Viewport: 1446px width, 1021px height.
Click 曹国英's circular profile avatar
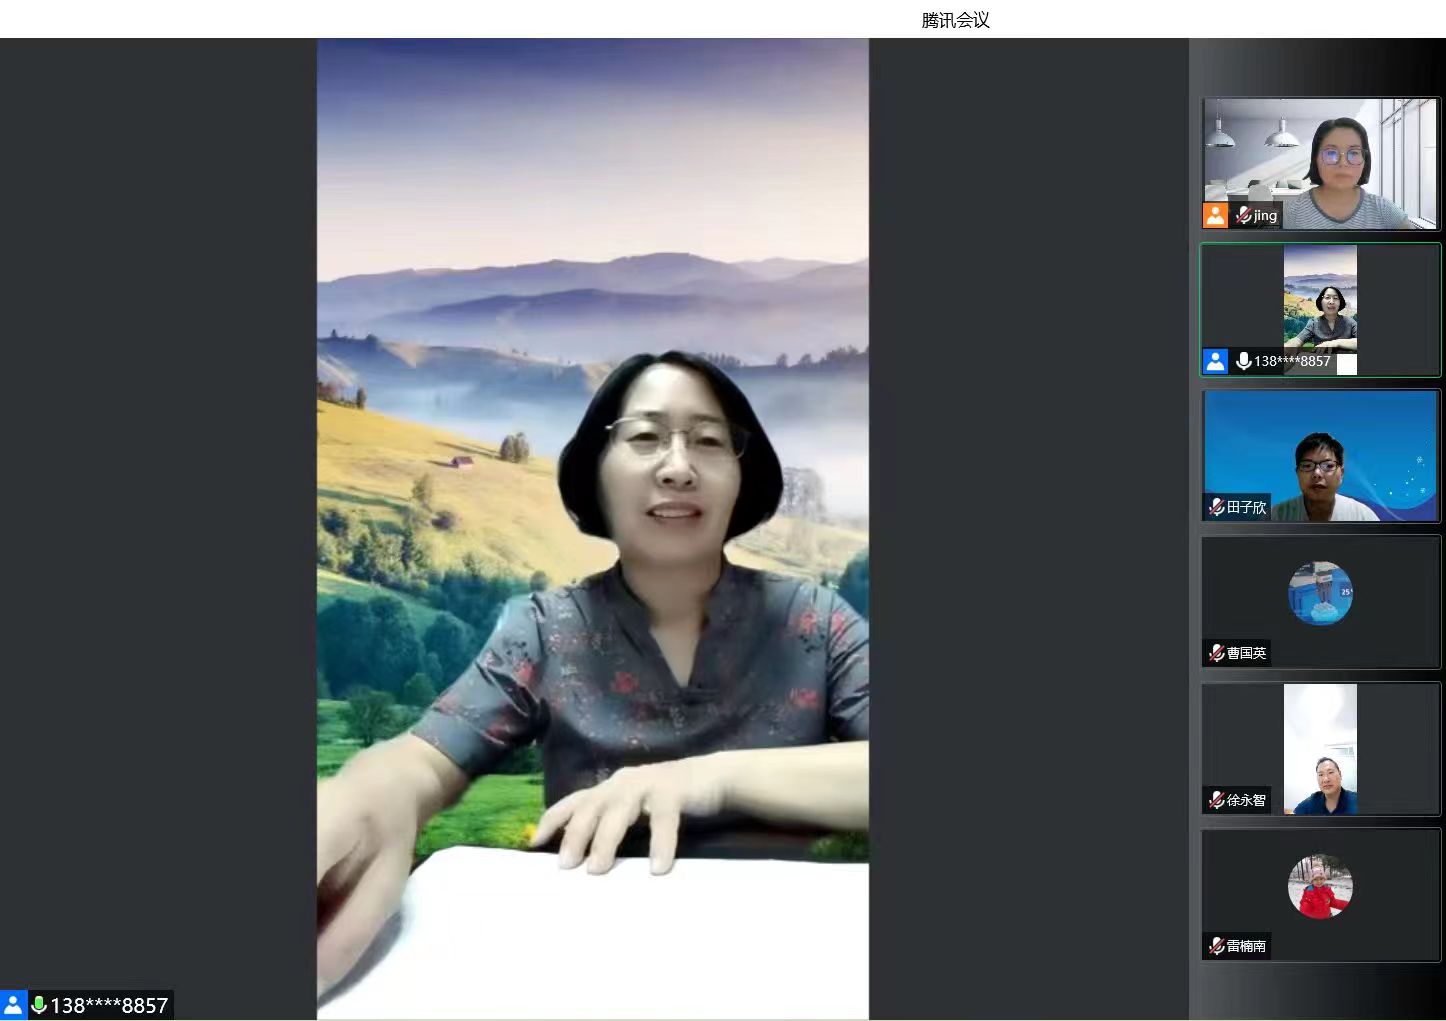(1320, 593)
